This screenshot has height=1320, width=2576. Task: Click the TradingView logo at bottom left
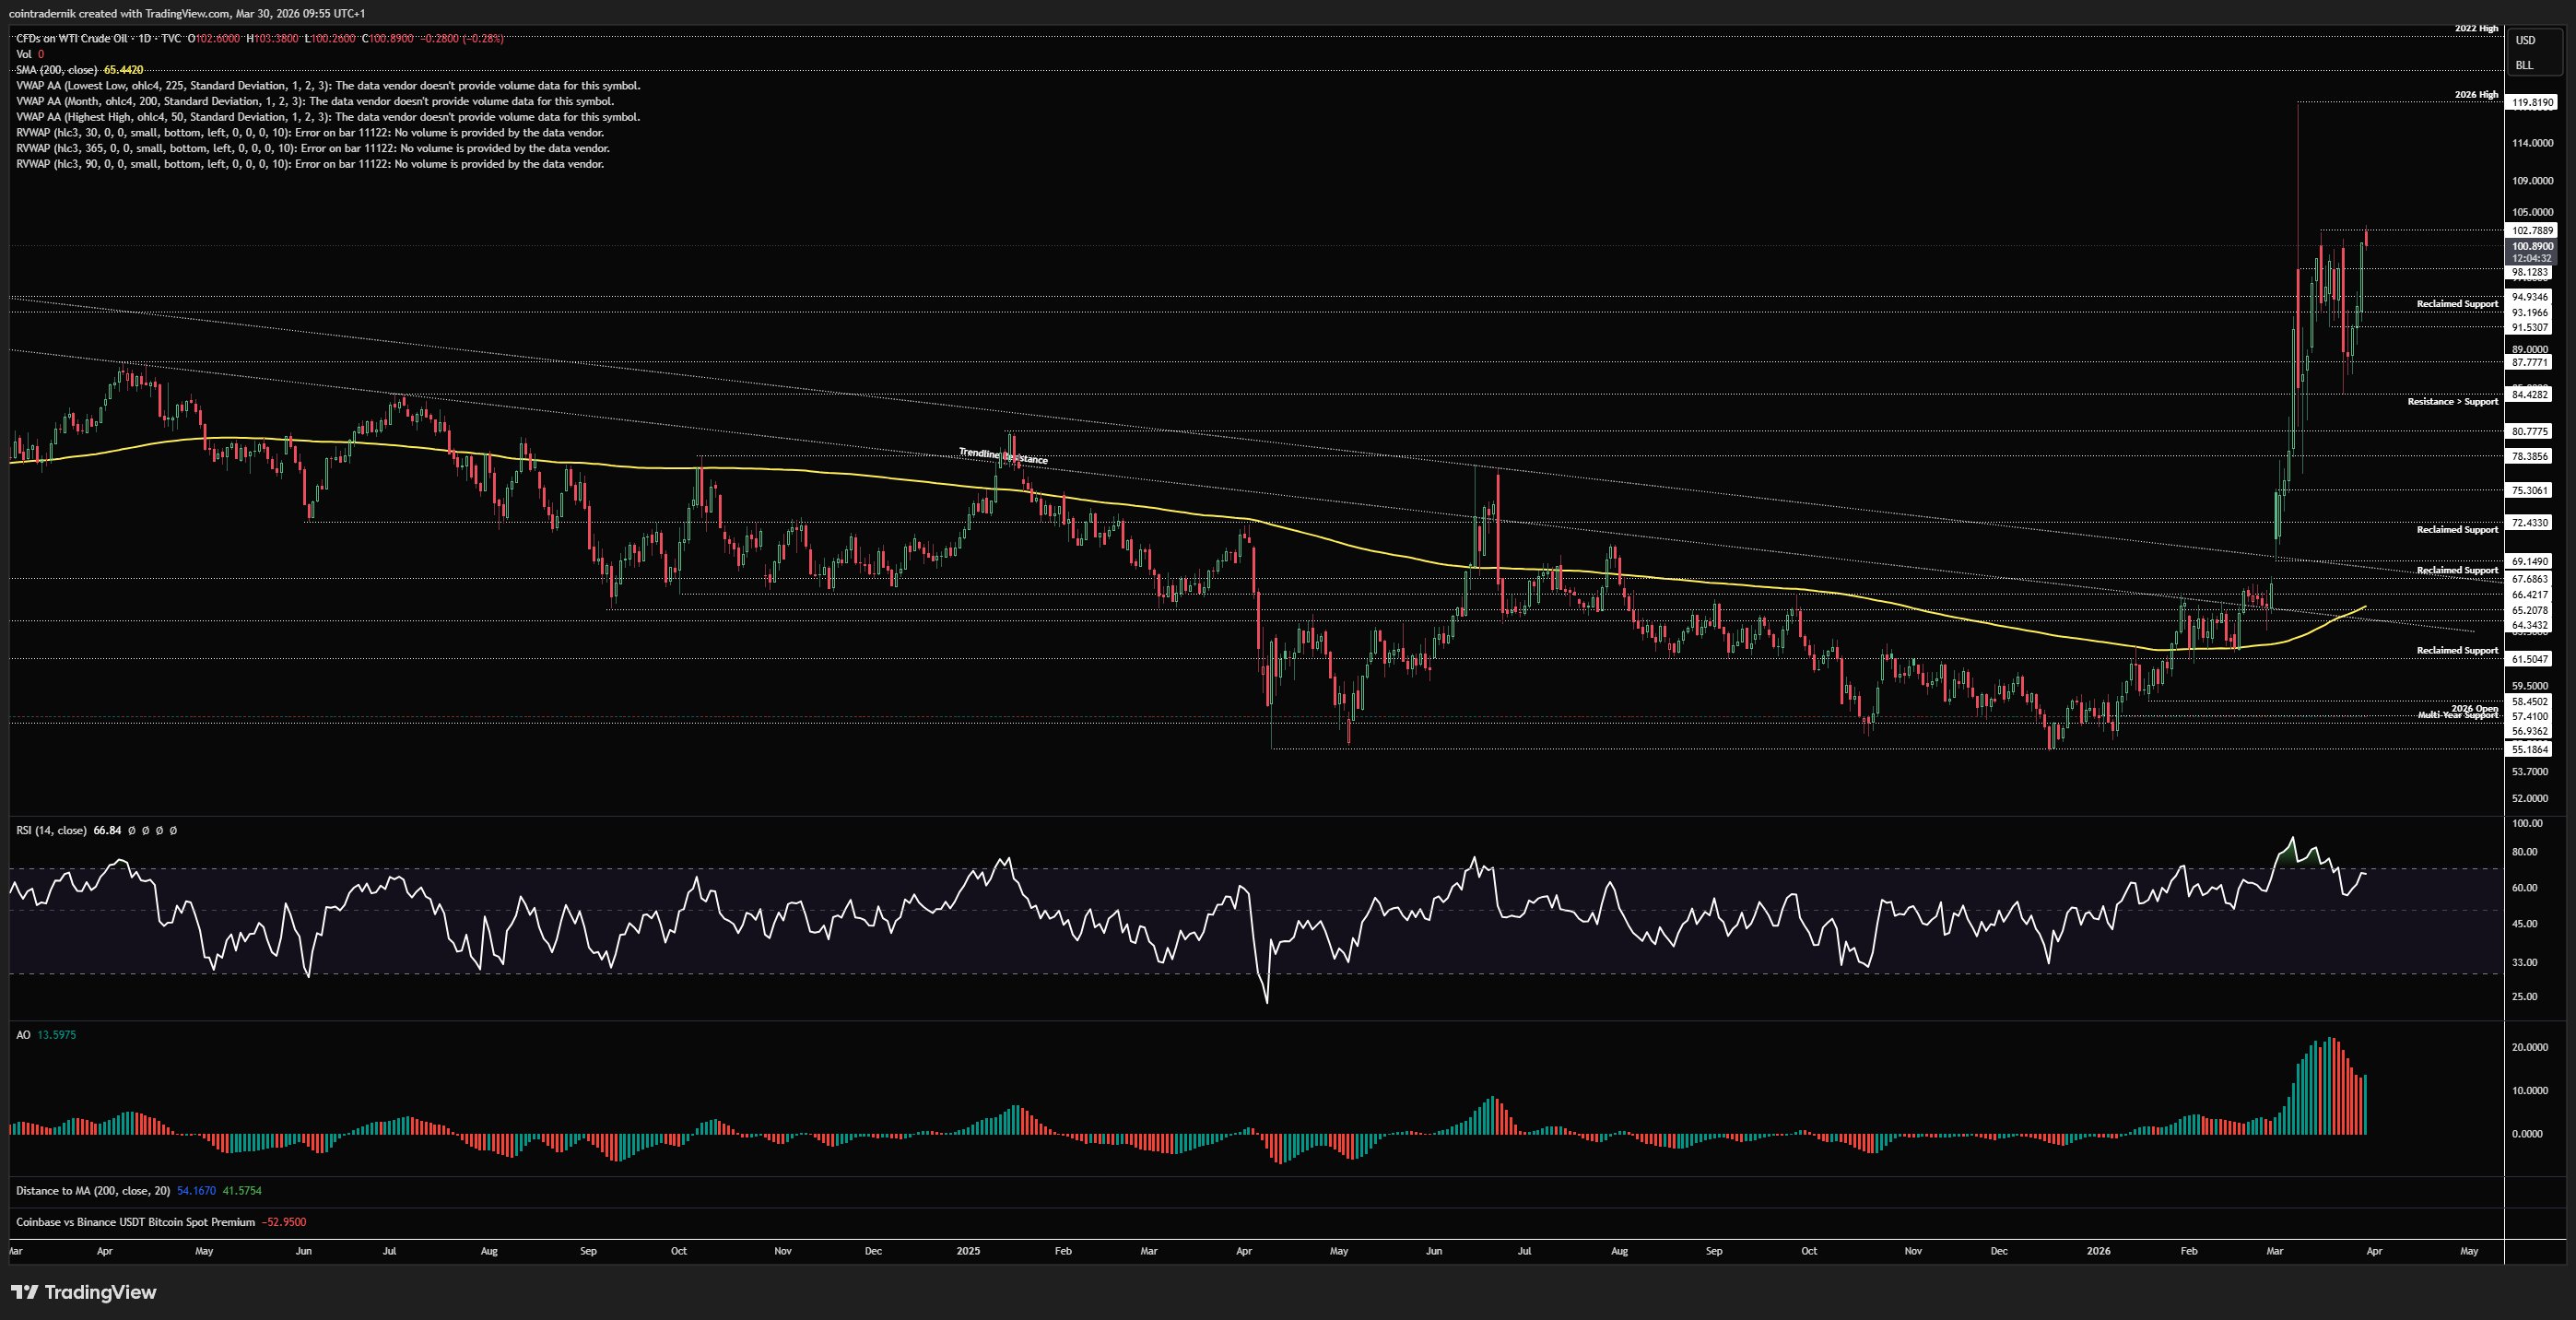(84, 1292)
